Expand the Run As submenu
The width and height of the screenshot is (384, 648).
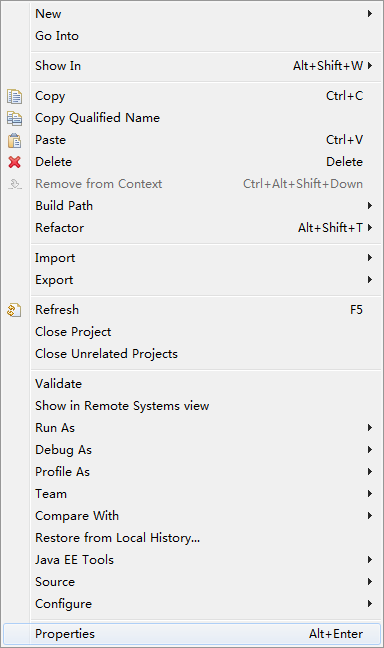click(206, 428)
